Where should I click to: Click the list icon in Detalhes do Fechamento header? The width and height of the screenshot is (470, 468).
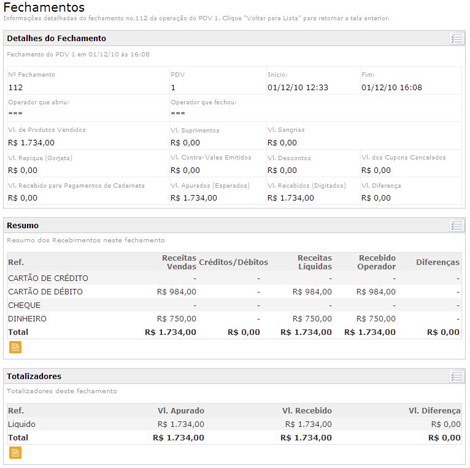457,39
